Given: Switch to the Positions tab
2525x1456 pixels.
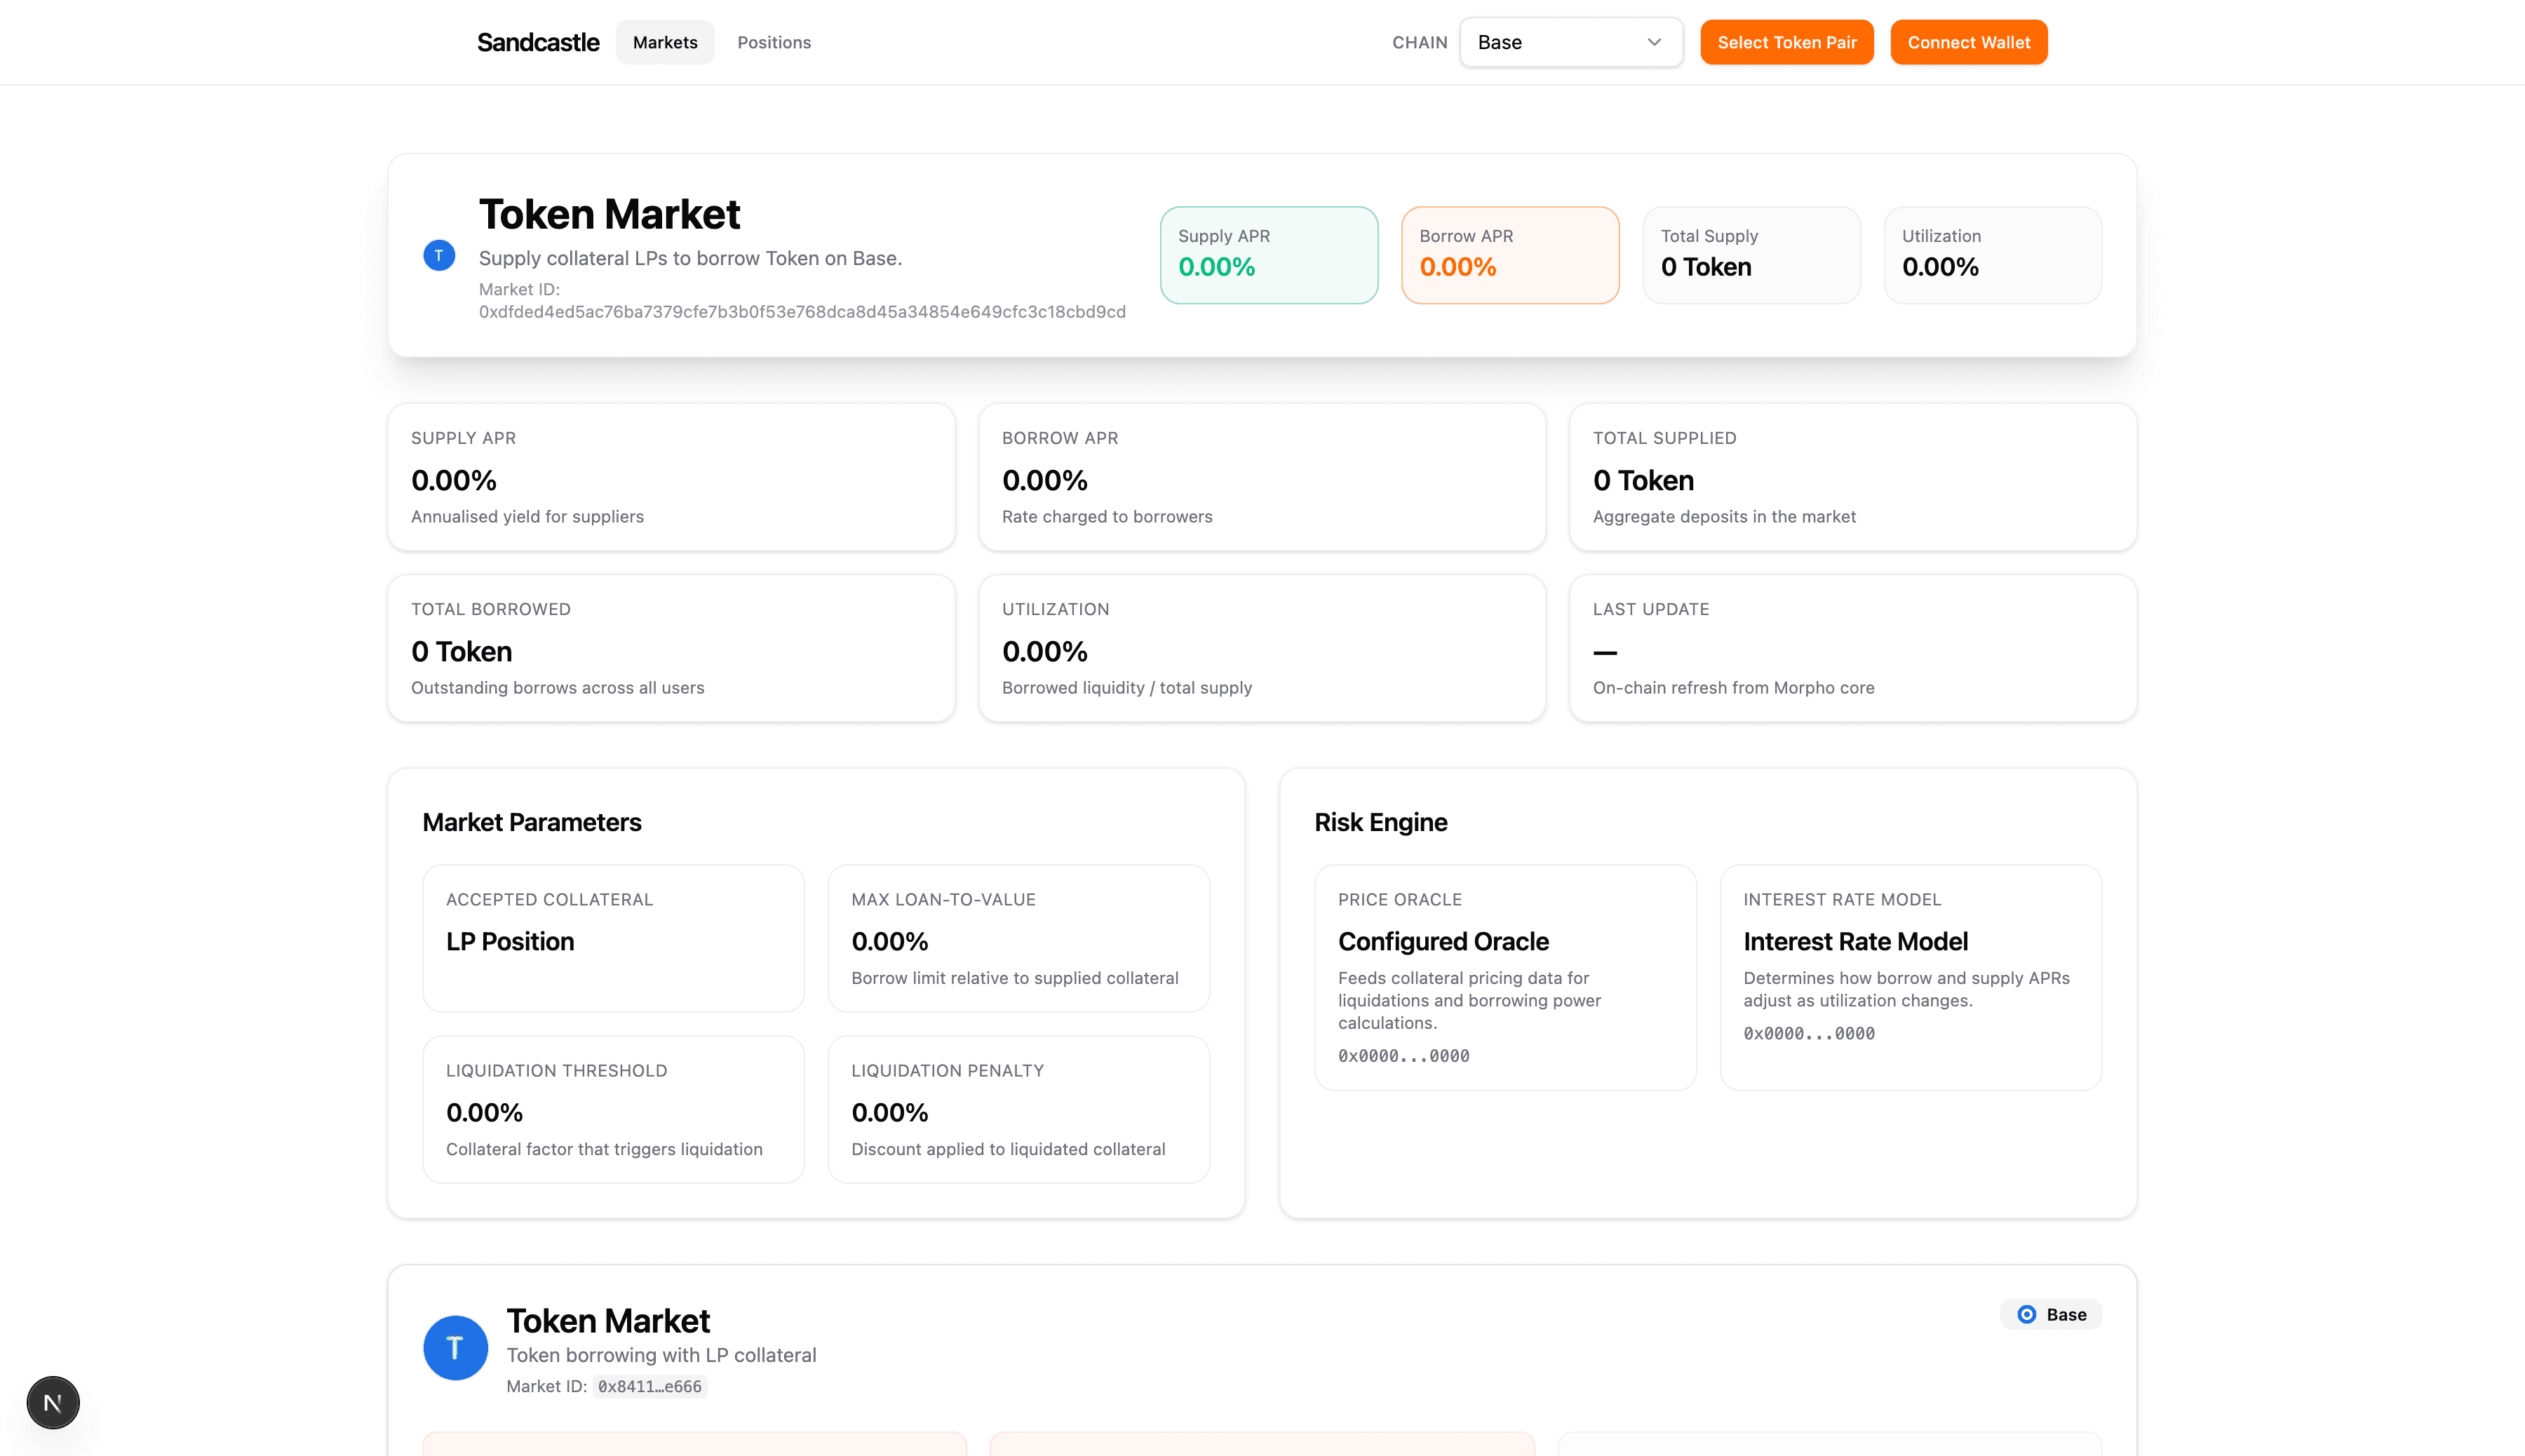Looking at the screenshot, I should pyautogui.click(x=774, y=42).
